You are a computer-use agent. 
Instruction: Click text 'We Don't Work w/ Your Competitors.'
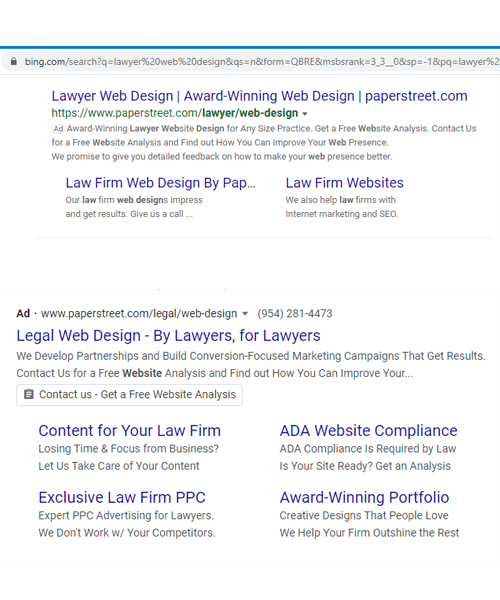click(127, 533)
